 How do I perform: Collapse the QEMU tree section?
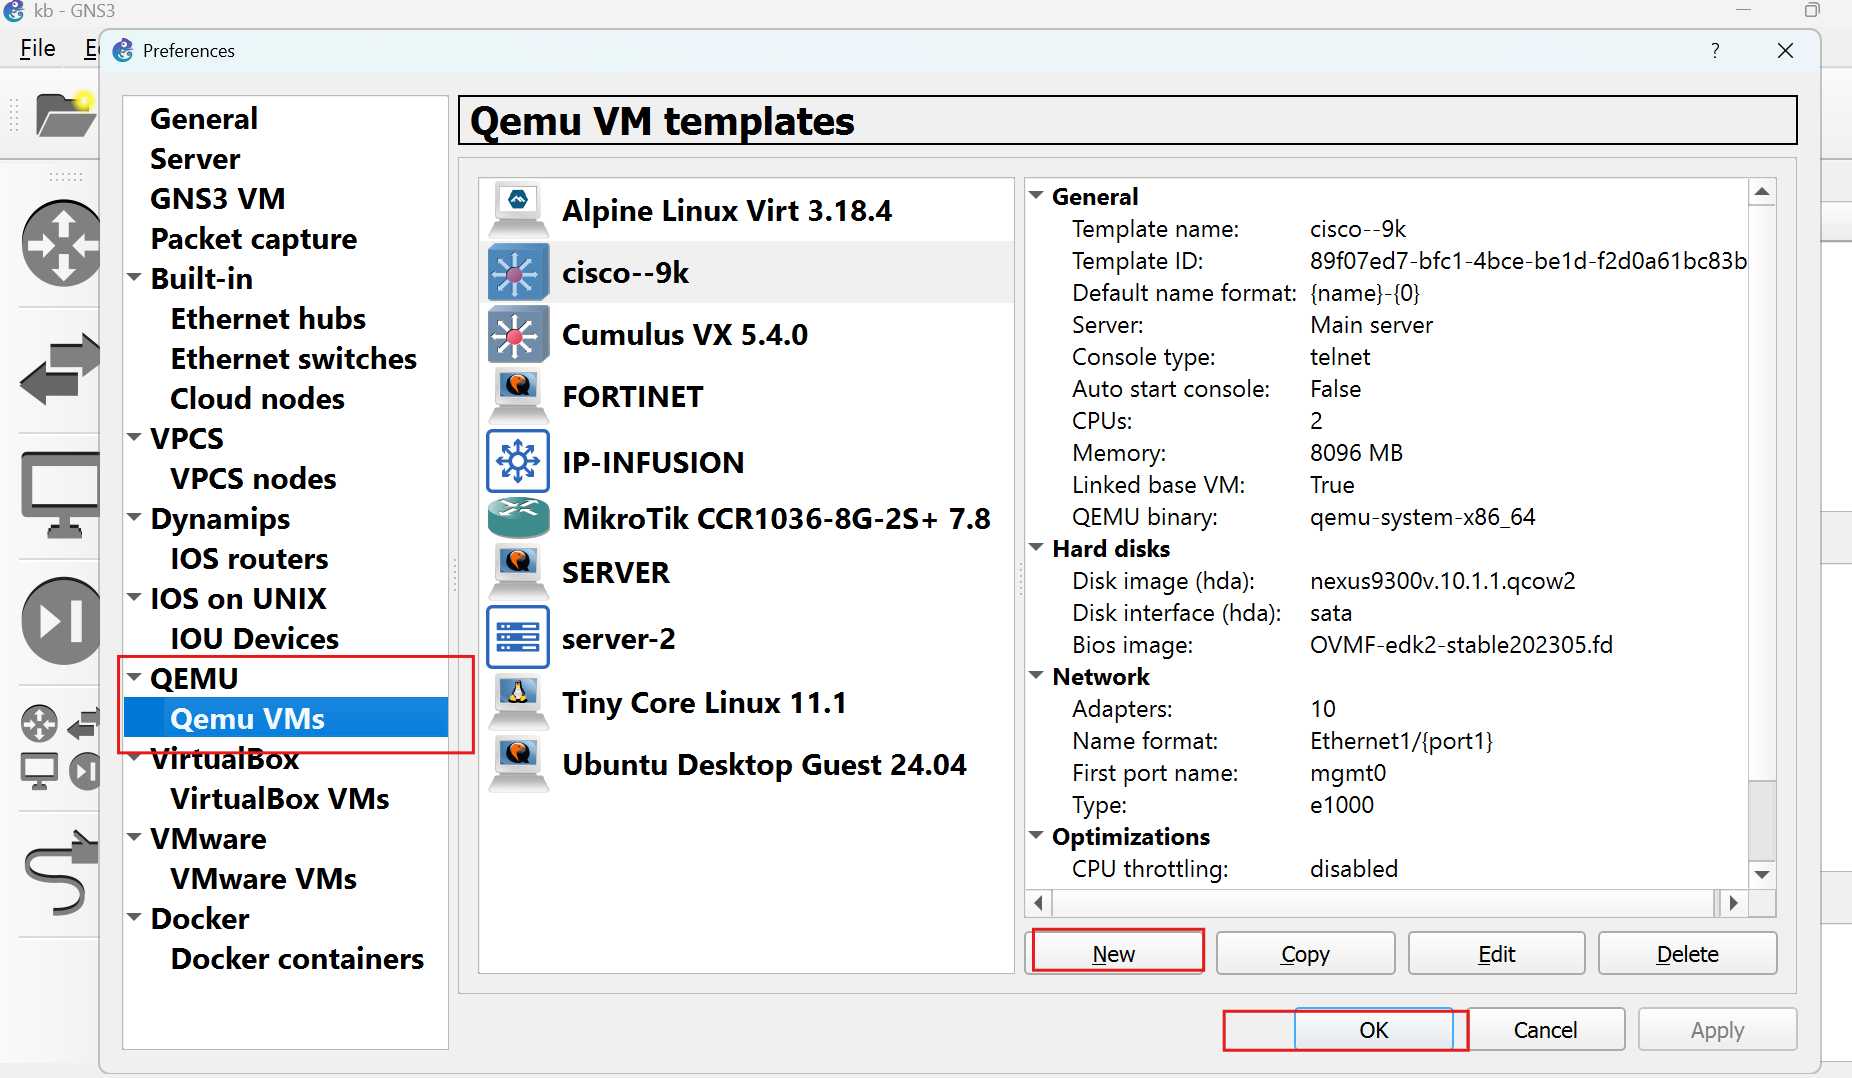click(x=135, y=678)
